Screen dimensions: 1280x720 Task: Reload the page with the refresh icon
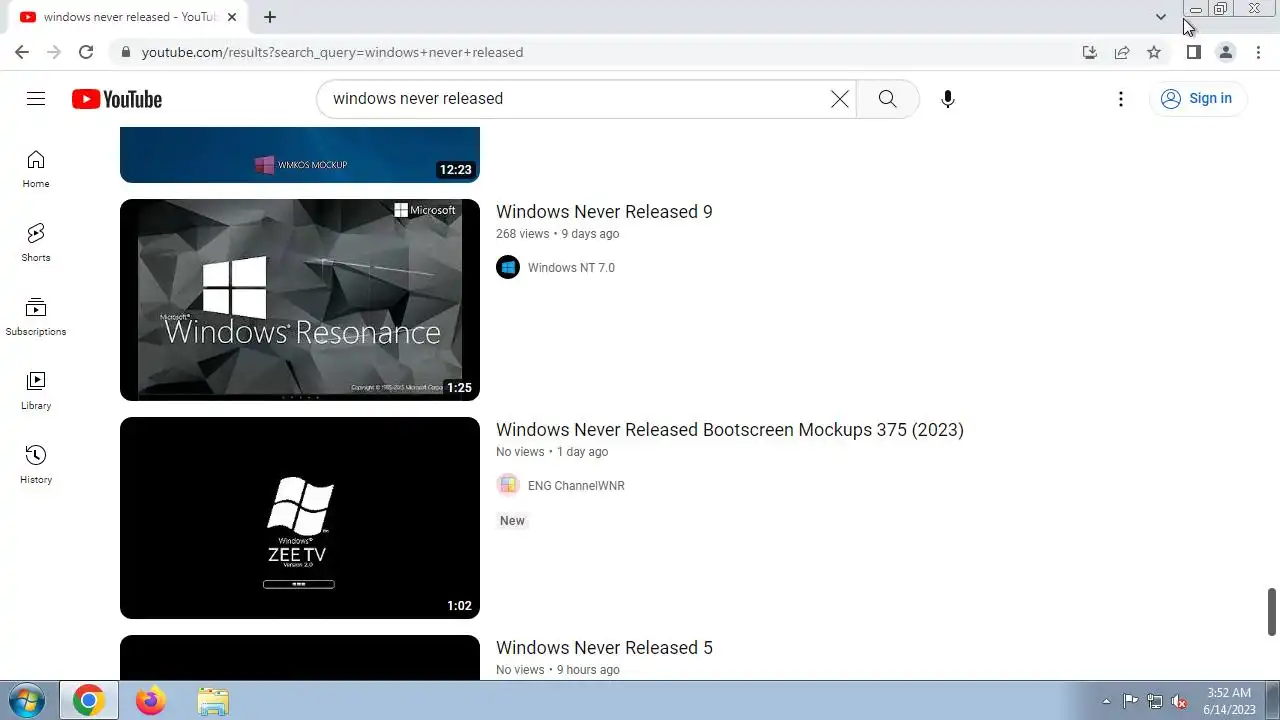[x=86, y=52]
